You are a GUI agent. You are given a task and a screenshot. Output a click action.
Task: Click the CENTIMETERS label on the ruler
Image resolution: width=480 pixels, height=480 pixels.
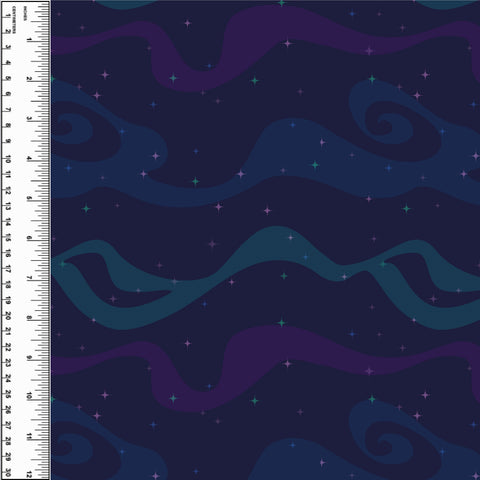(x=14, y=20)
